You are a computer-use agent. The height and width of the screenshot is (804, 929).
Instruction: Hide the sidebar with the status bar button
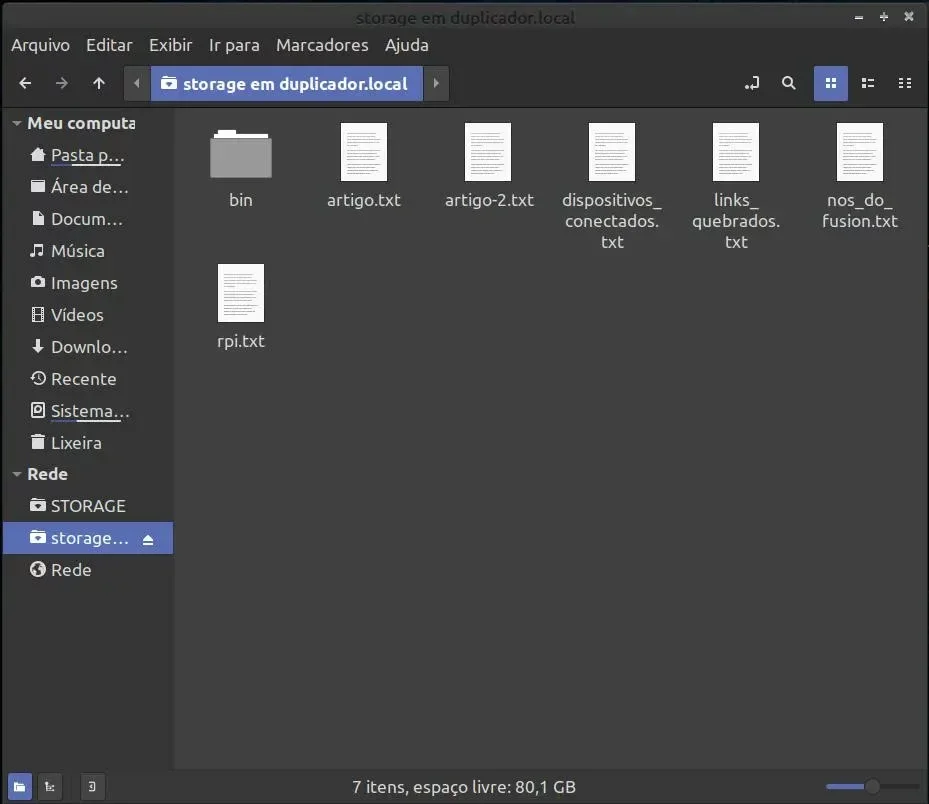point(91,787)
